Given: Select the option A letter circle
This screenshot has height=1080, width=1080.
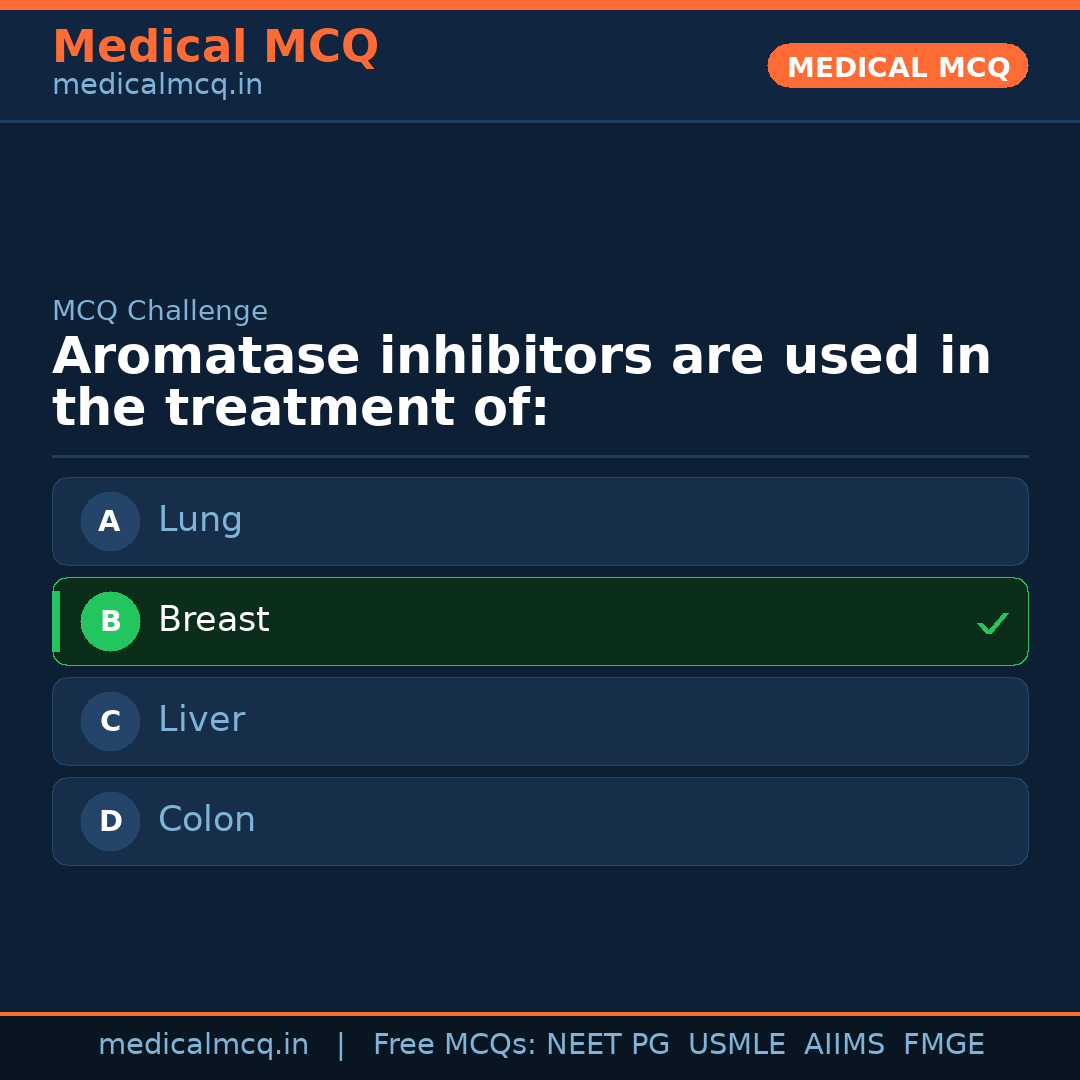Looking at the screenshot, I should click(x=110, y=521).
